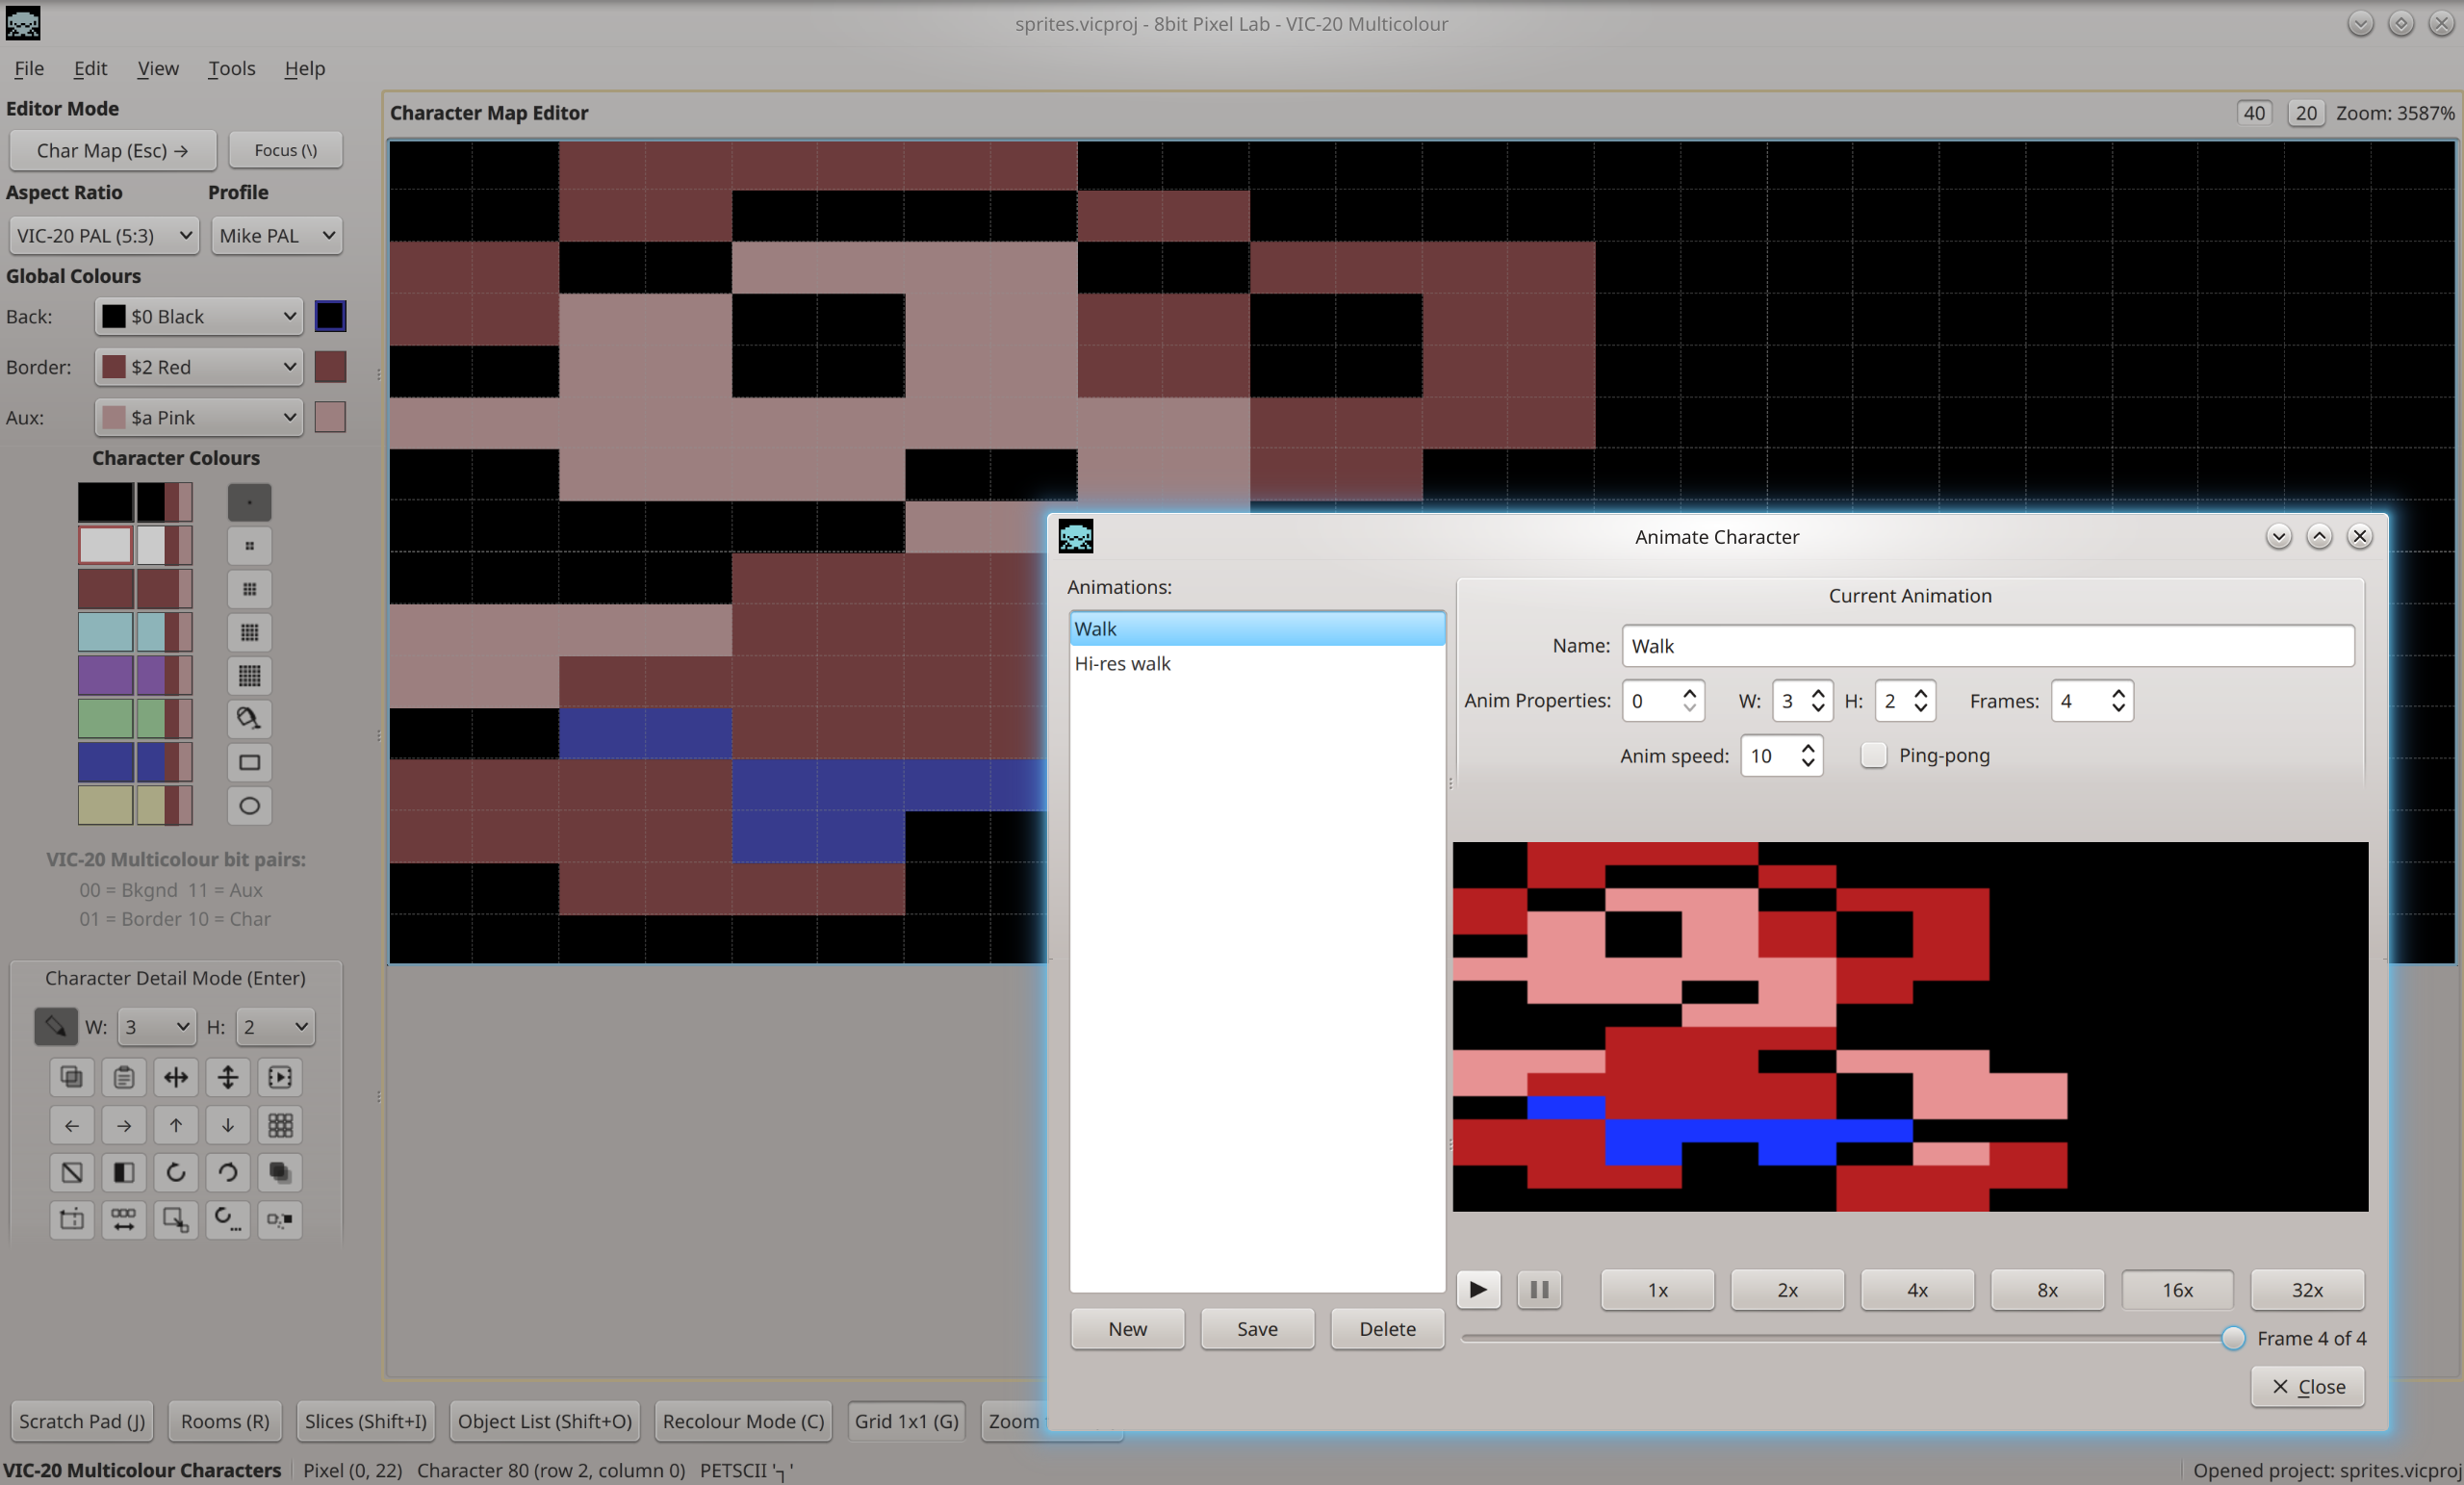2464x1485 pixels.
Task: Click the Char Map (Esc) button
Action: point(112,150)
